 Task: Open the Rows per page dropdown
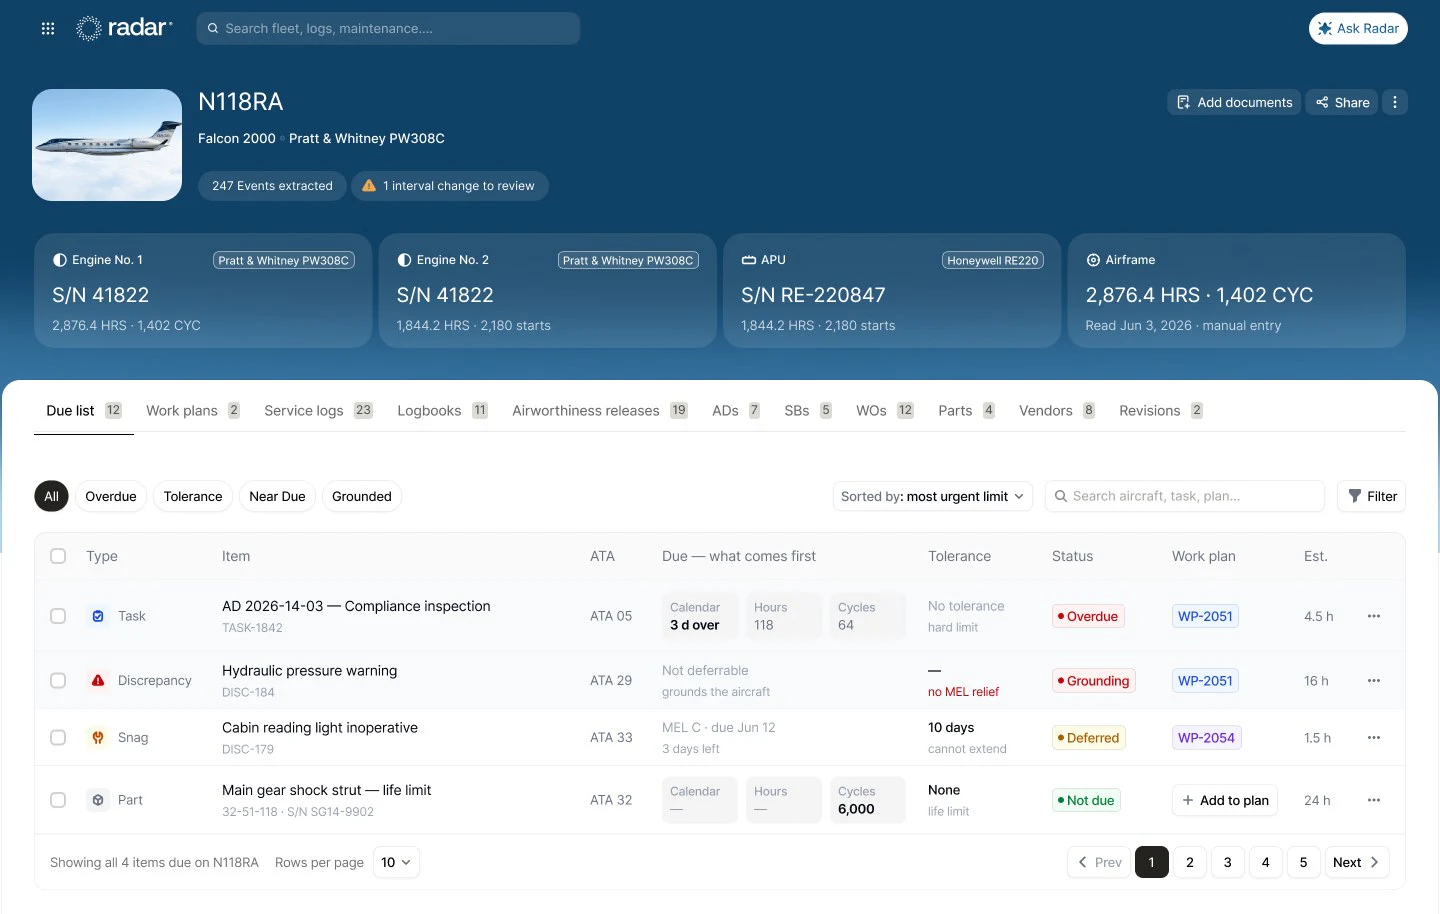396,862
